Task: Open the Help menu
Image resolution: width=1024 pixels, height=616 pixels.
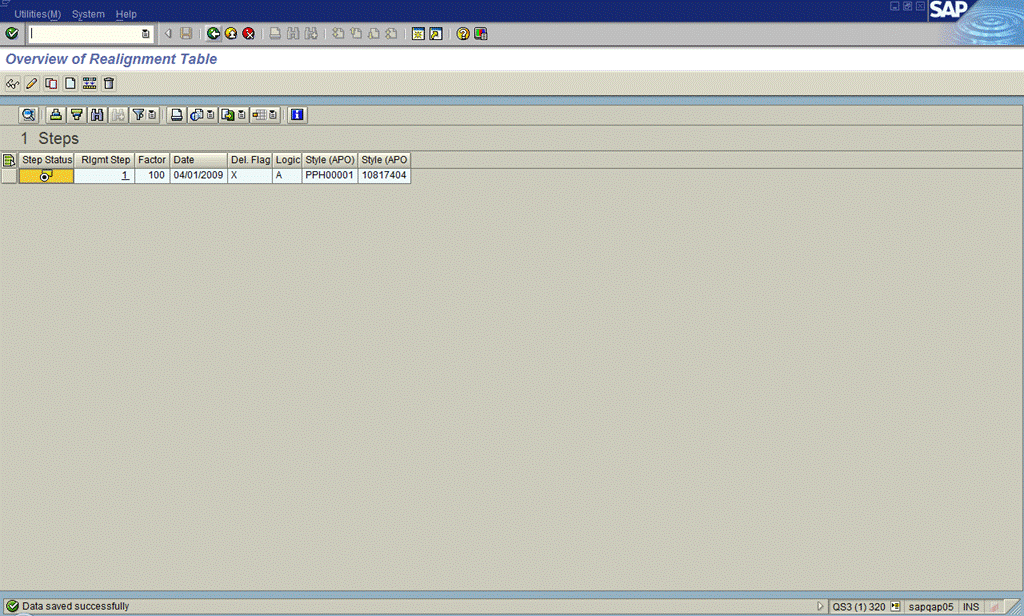Action: pos(126,14)
